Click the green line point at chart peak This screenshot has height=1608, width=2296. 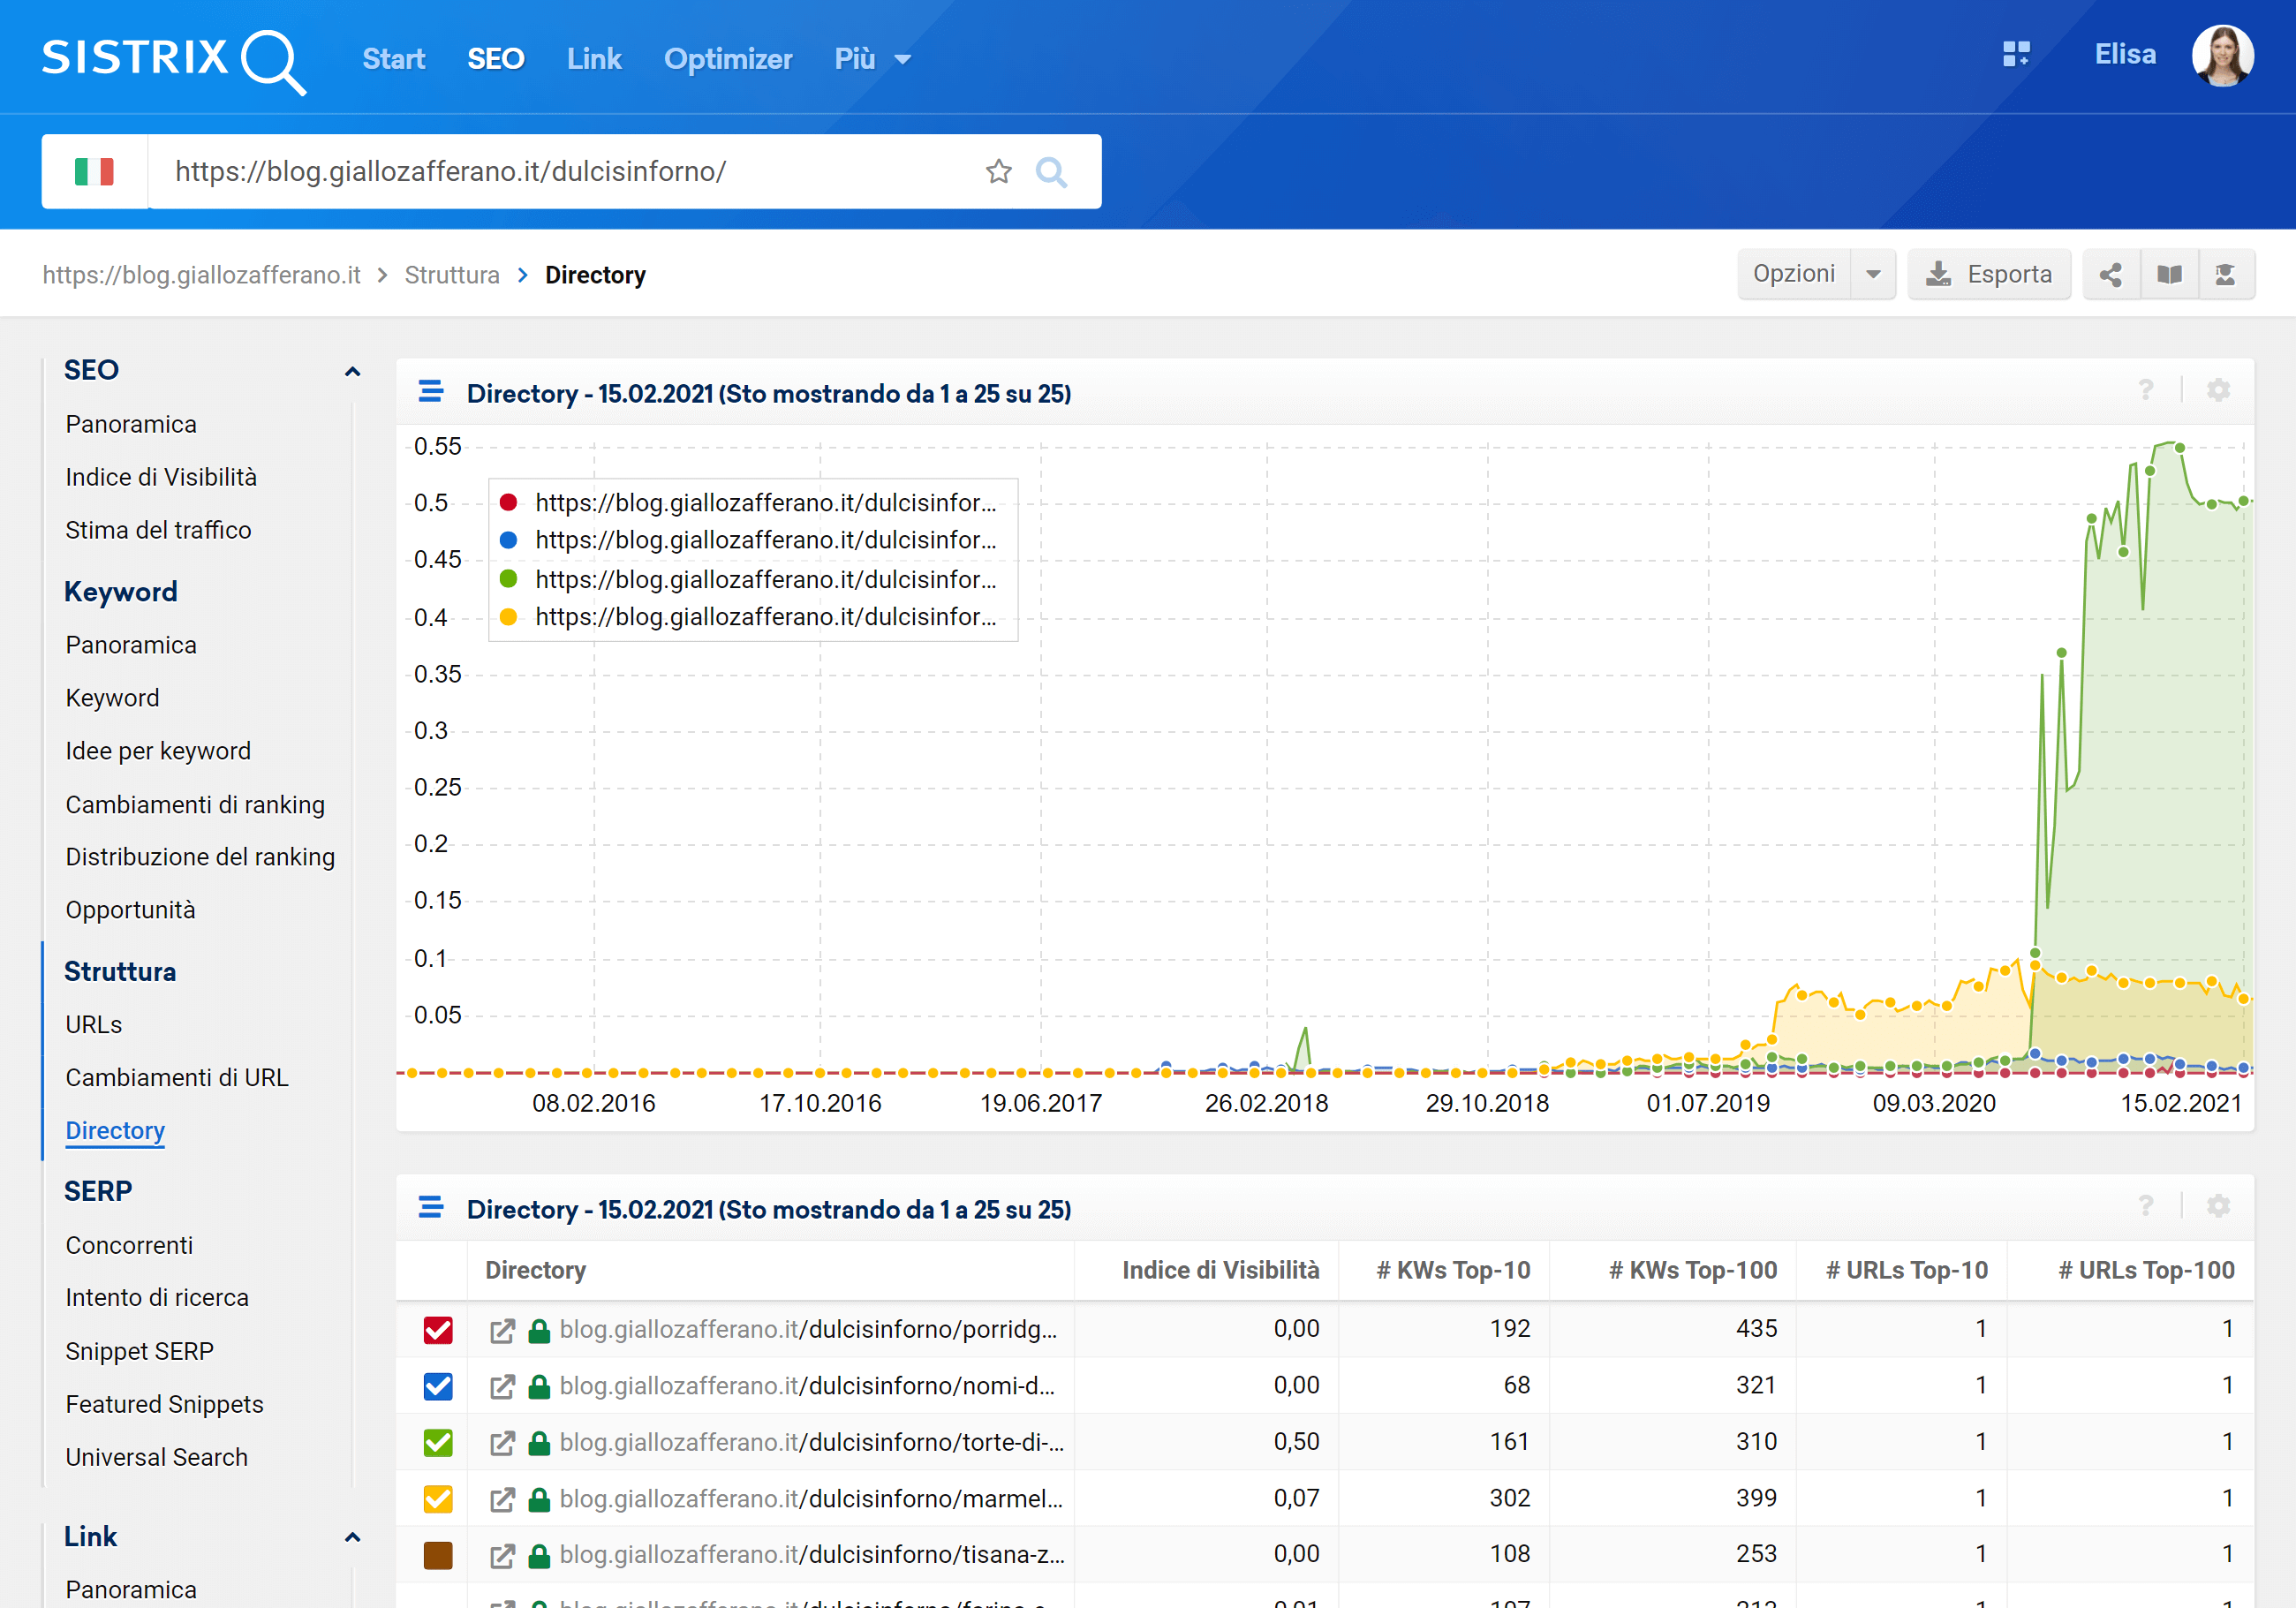point(2179,447)
